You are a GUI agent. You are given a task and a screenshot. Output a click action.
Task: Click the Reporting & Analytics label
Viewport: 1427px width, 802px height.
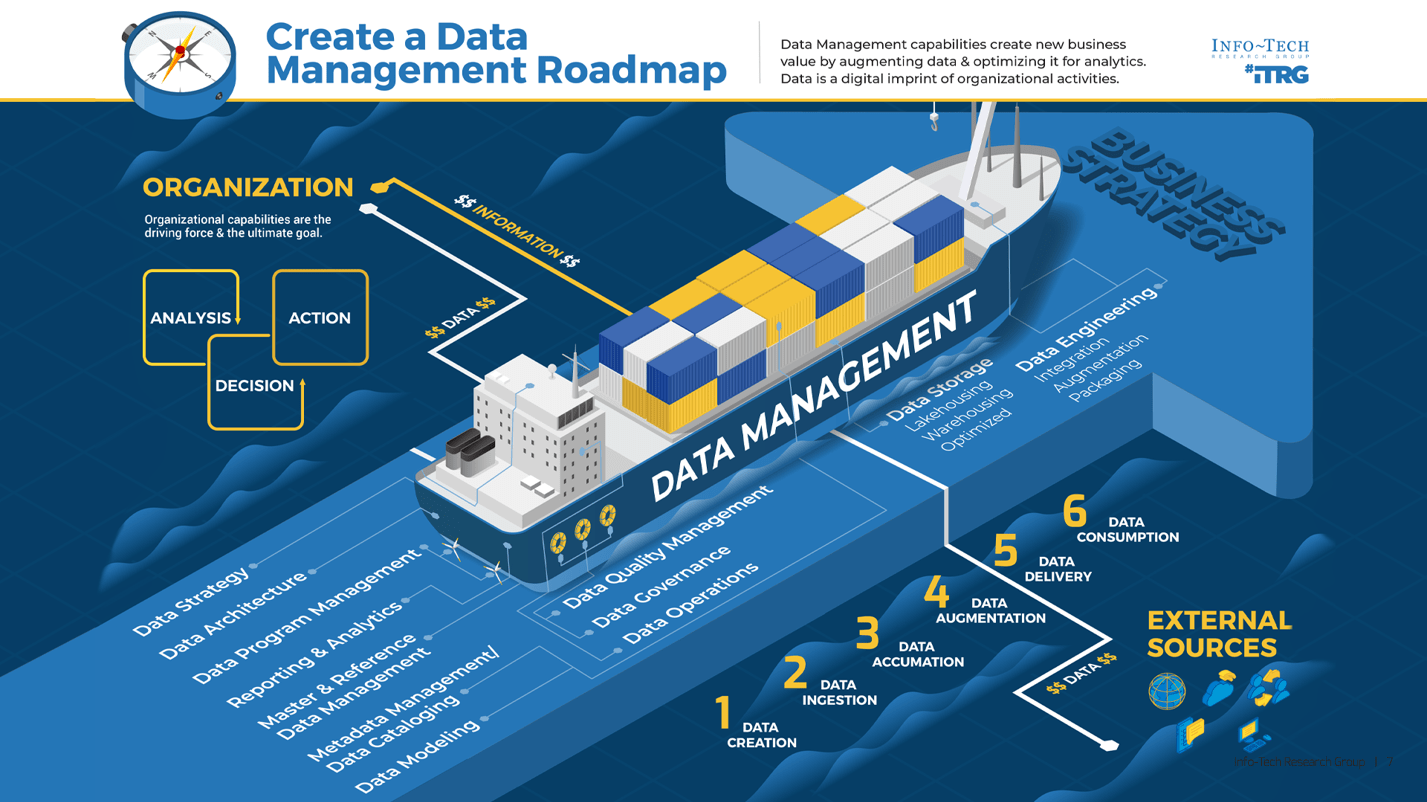tap(315, 655)
